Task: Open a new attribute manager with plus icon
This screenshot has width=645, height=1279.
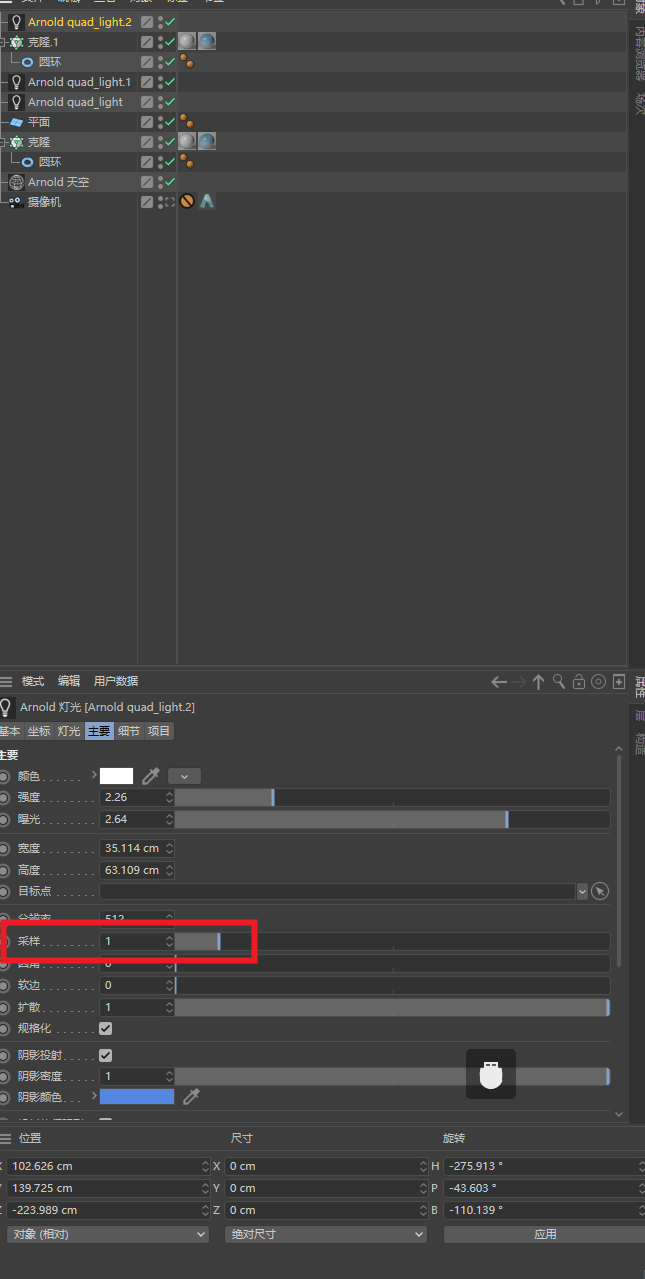Action: 619,682
